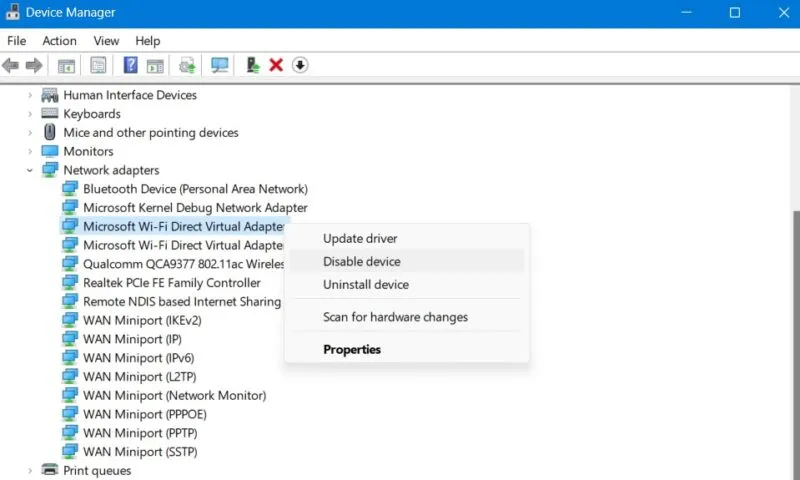This screenshot has width=800, height=480.
Task: Select Update driver in context menu
Action: (359, 239)
